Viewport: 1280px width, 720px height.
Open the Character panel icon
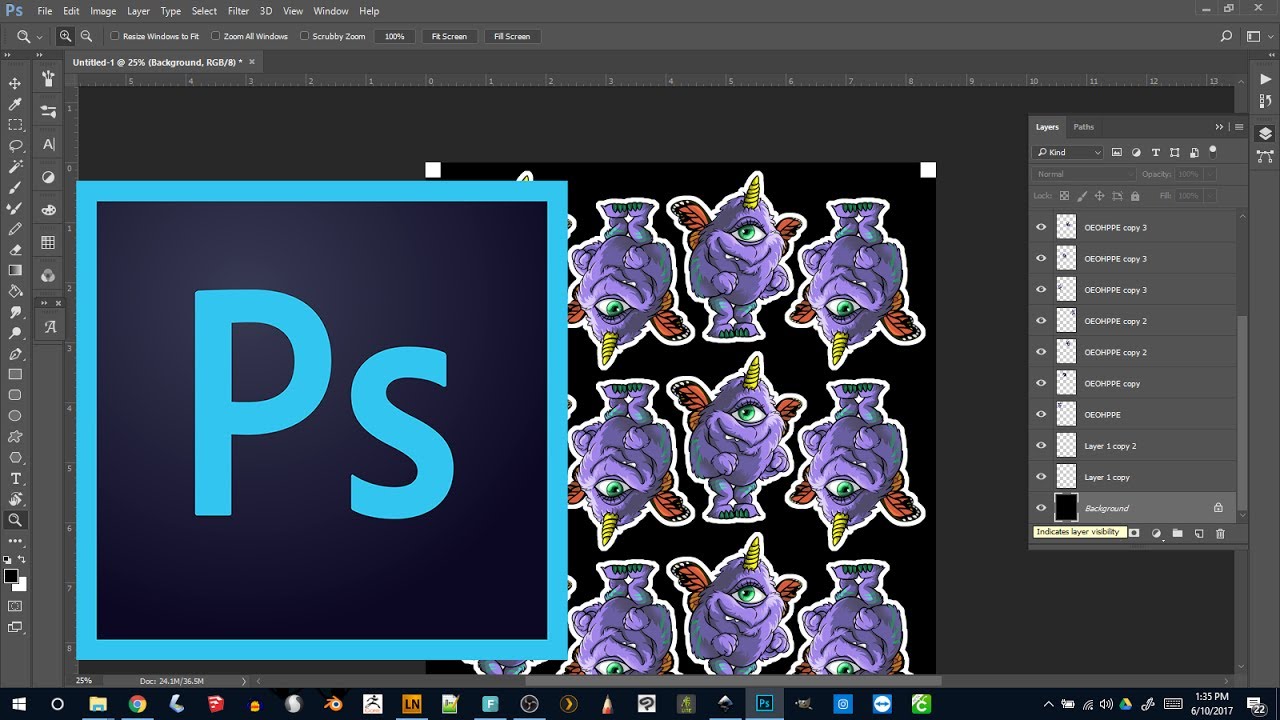tap(48, 144)
